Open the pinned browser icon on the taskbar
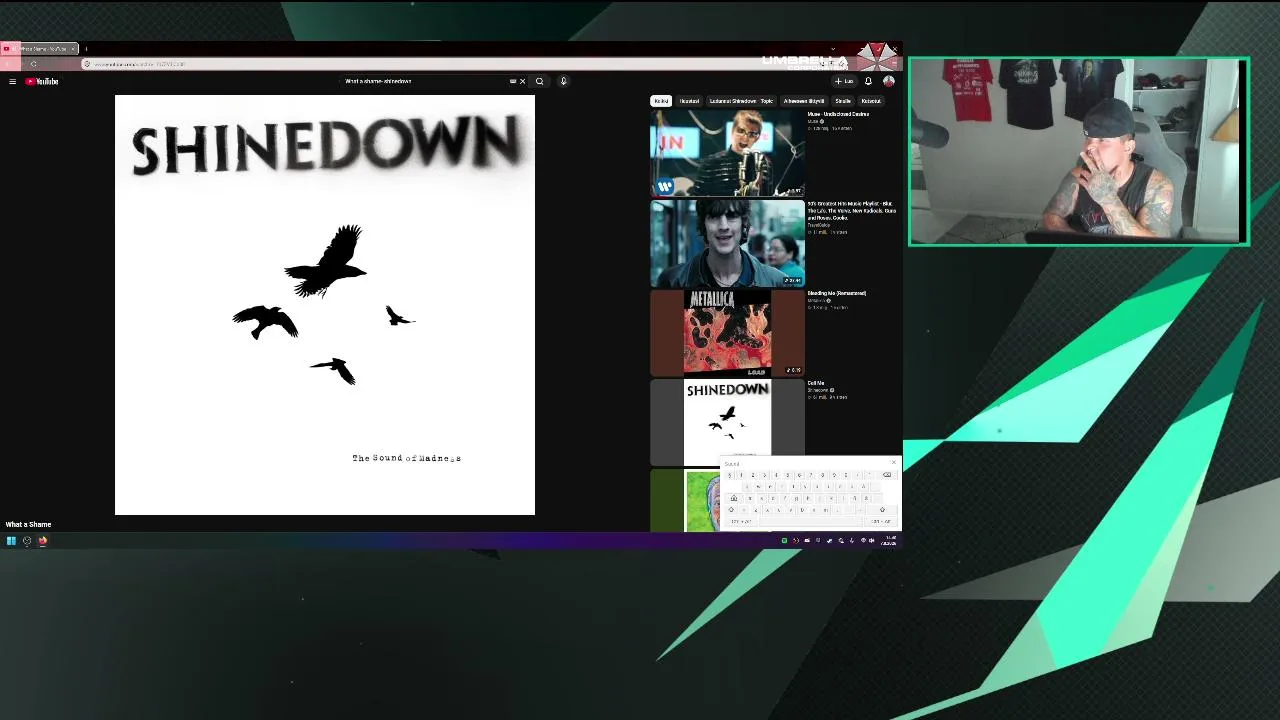Viewport: 1280px width, 720px height. (43, 541)
